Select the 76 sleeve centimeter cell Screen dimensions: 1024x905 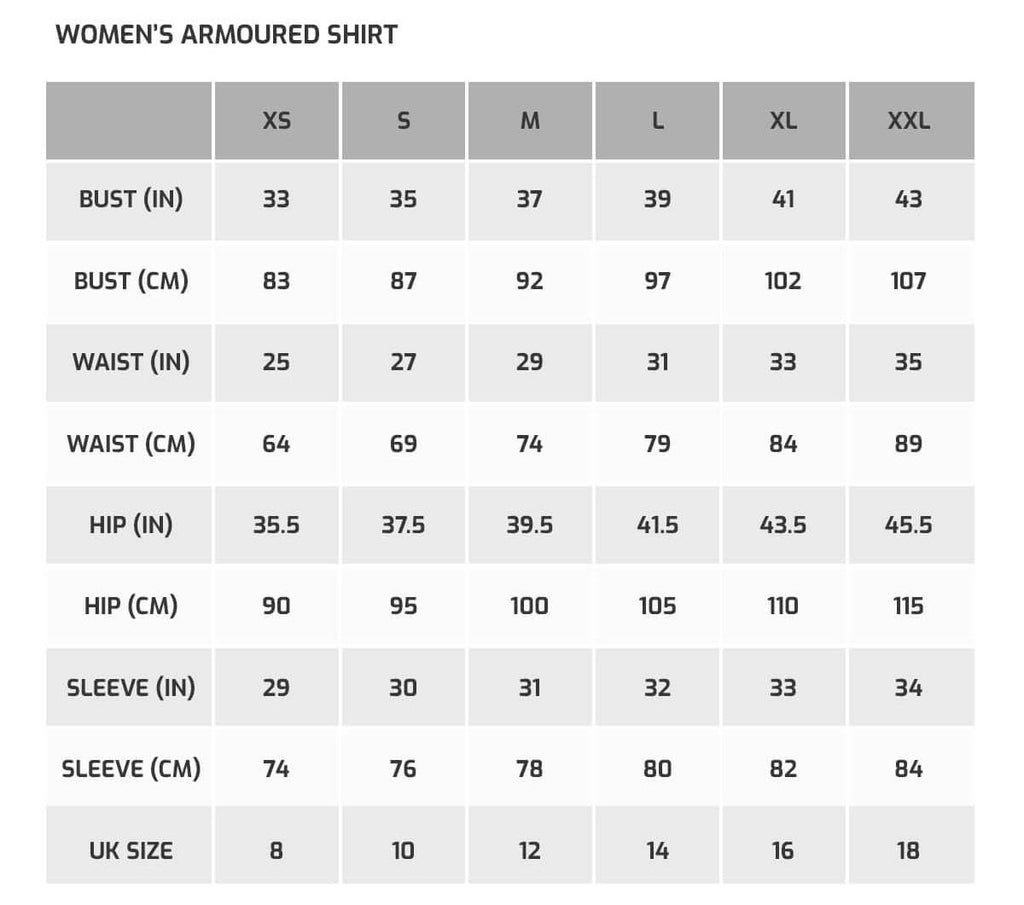(x=403, y=769)
